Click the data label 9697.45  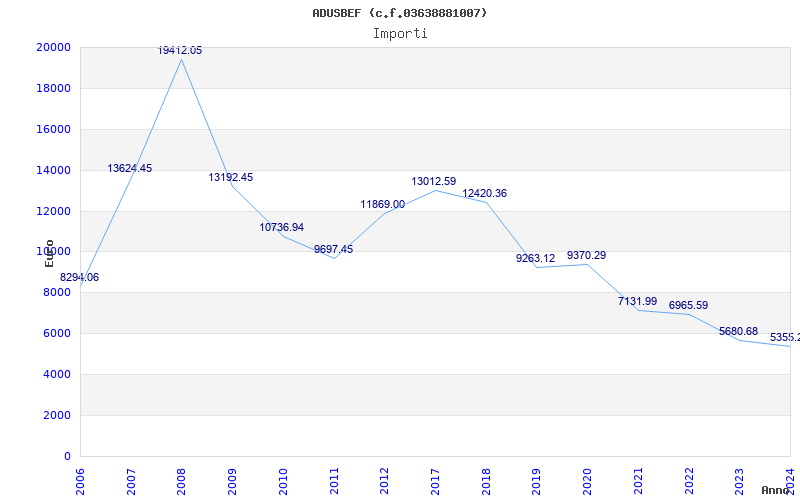[x=333, y=249]
